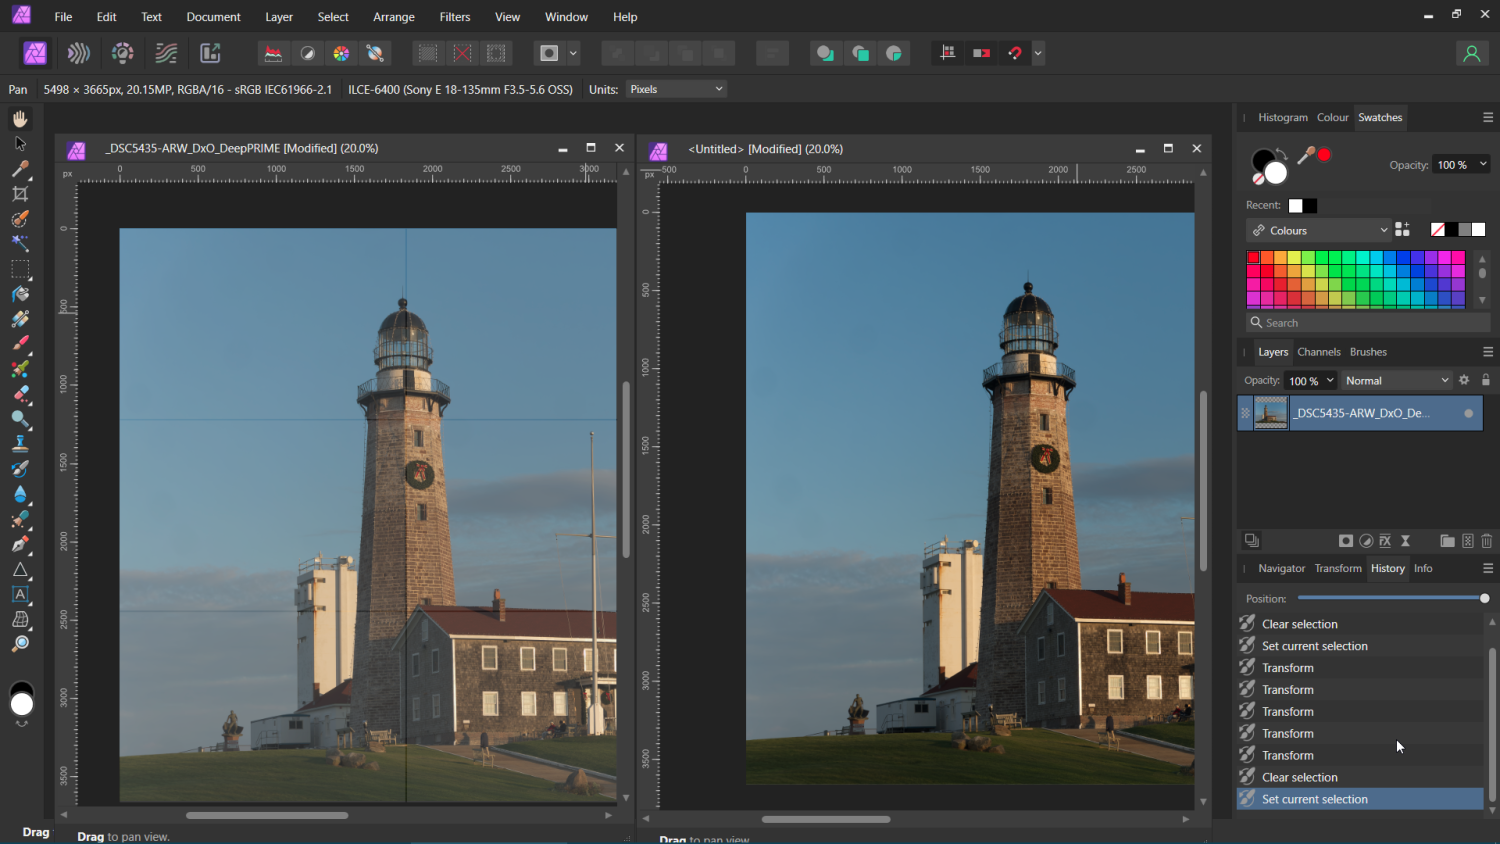Toggle snapping magnet in toolbar
This screenshot has height=844, width=1500.
(x=1015, y=53)
